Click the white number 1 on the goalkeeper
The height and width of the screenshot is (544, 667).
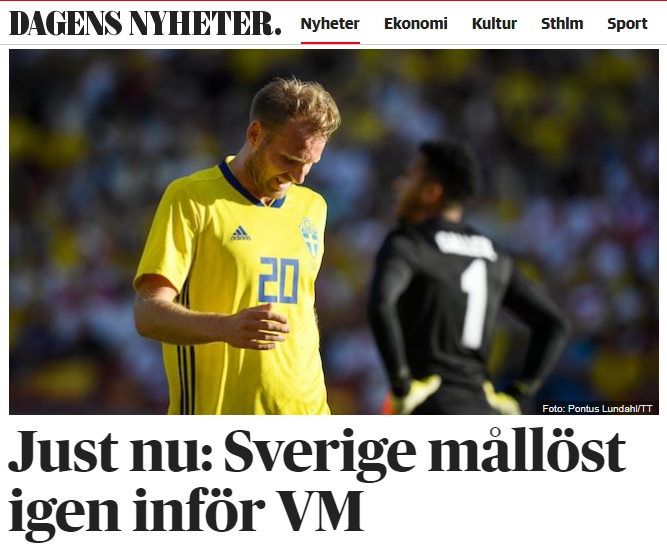point(475,304)
